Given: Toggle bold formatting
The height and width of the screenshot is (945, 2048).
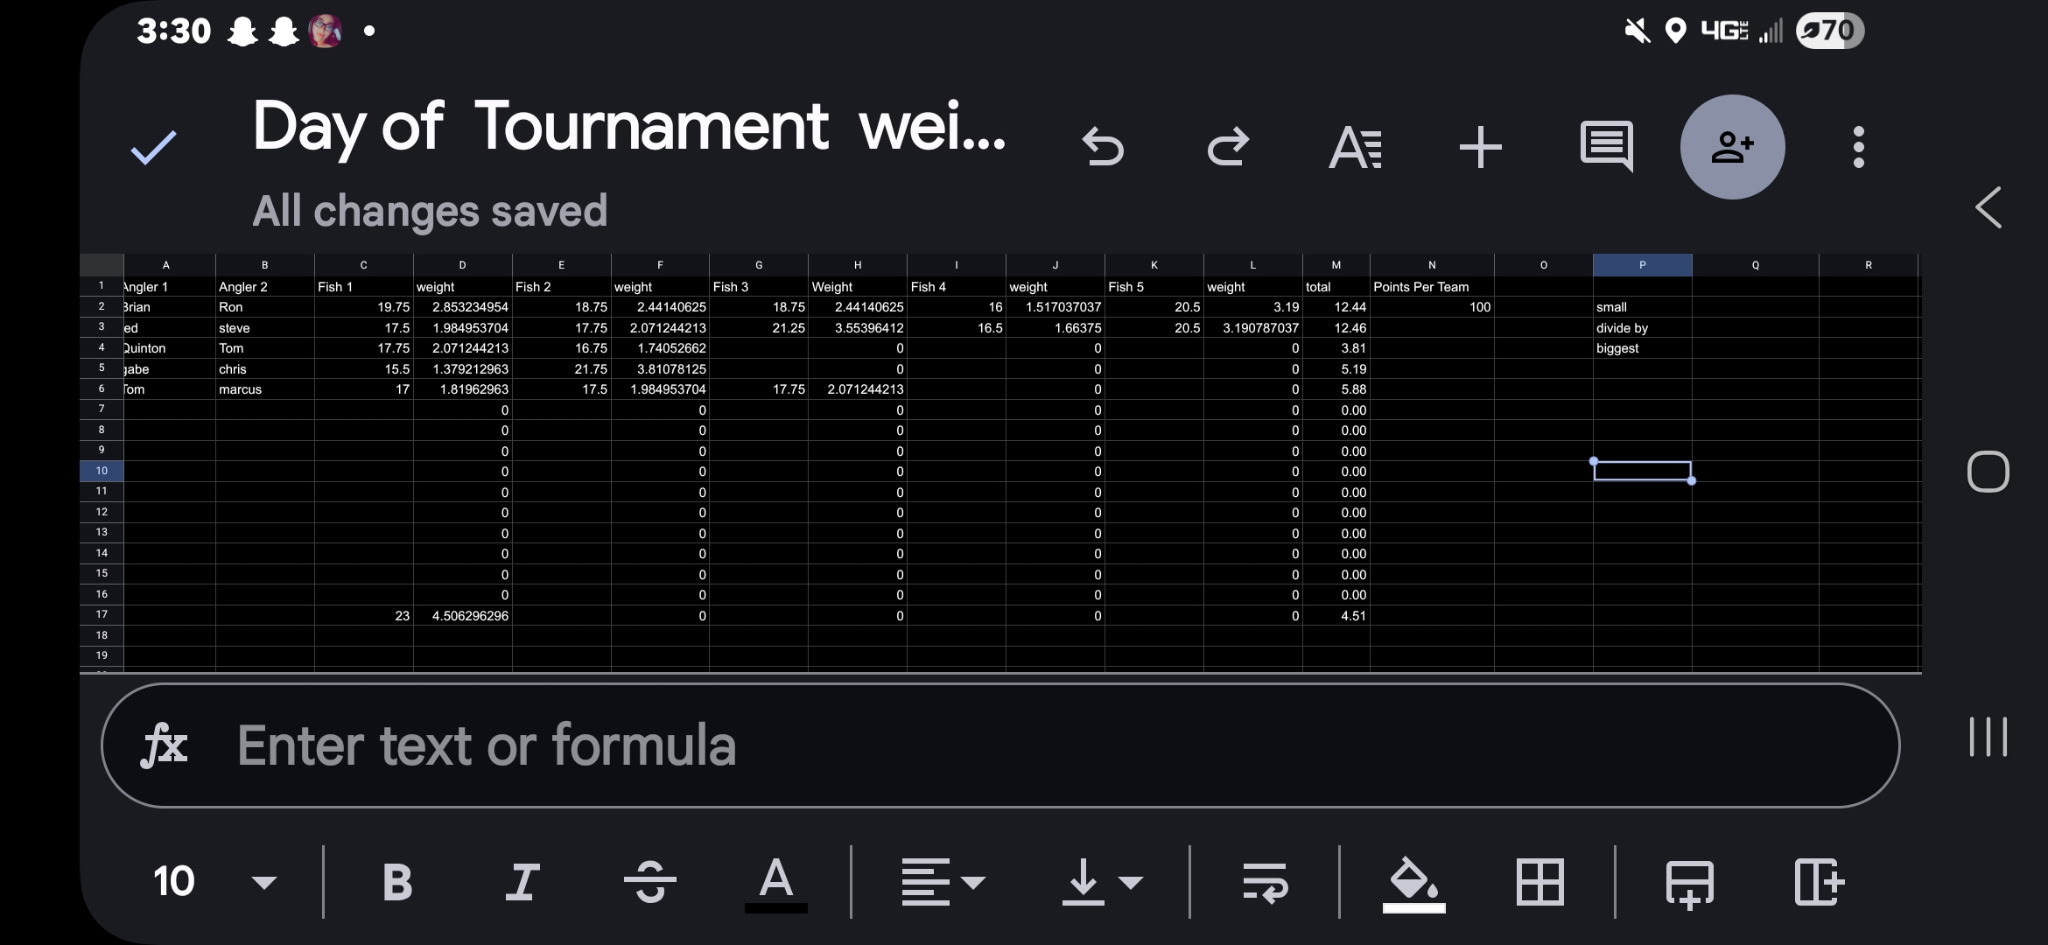Looking at the screenshot, I should pyautogui.click(x=397, y=882).
